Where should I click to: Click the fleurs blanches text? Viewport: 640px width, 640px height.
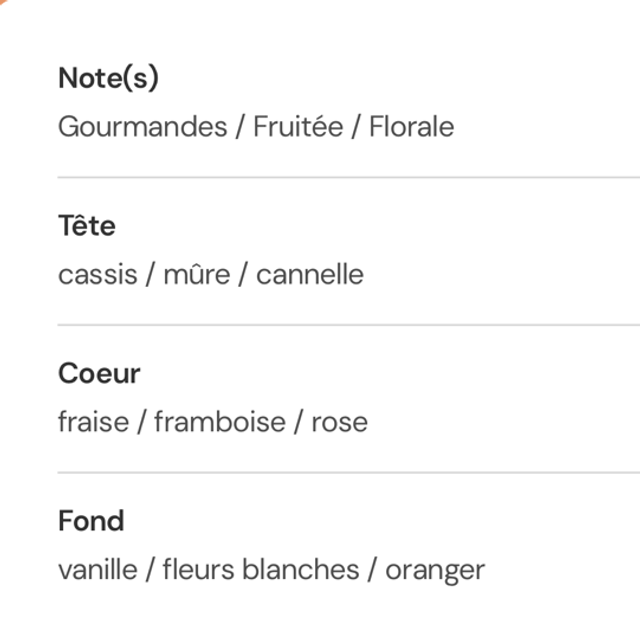(260, 570)
